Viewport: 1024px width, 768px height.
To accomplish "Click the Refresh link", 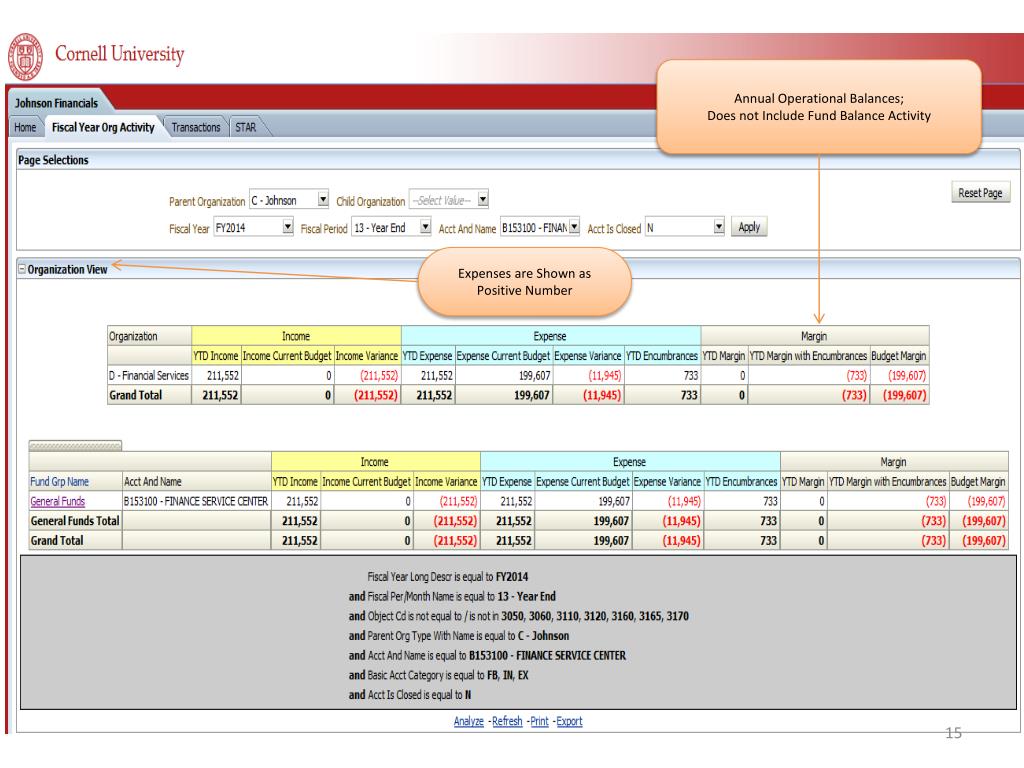I will (x=507, y=721).
